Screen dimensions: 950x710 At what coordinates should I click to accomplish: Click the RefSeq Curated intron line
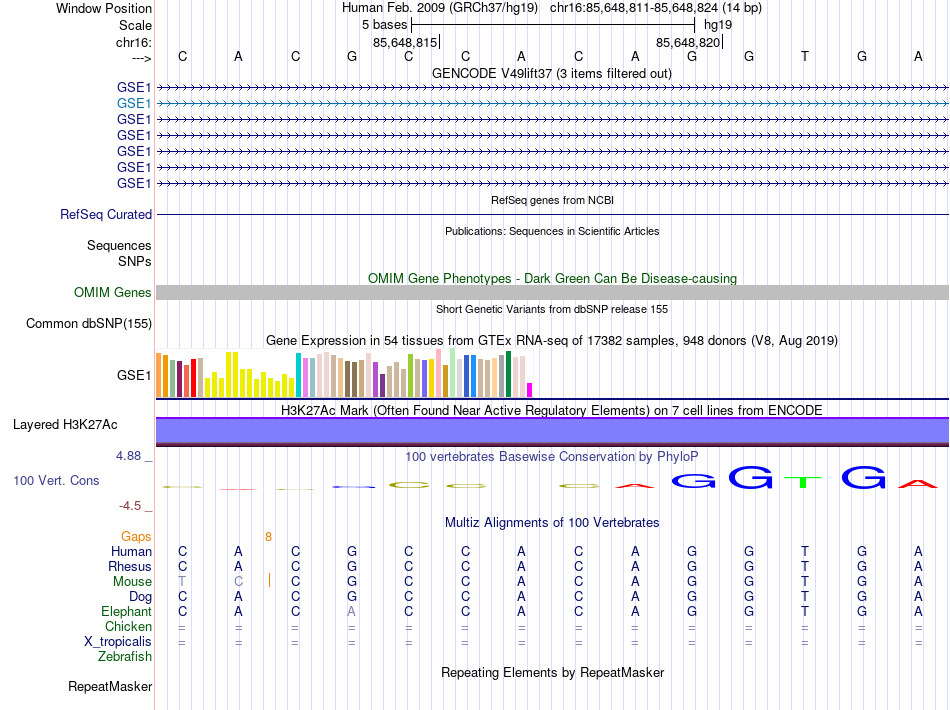(x=552, y=214)
